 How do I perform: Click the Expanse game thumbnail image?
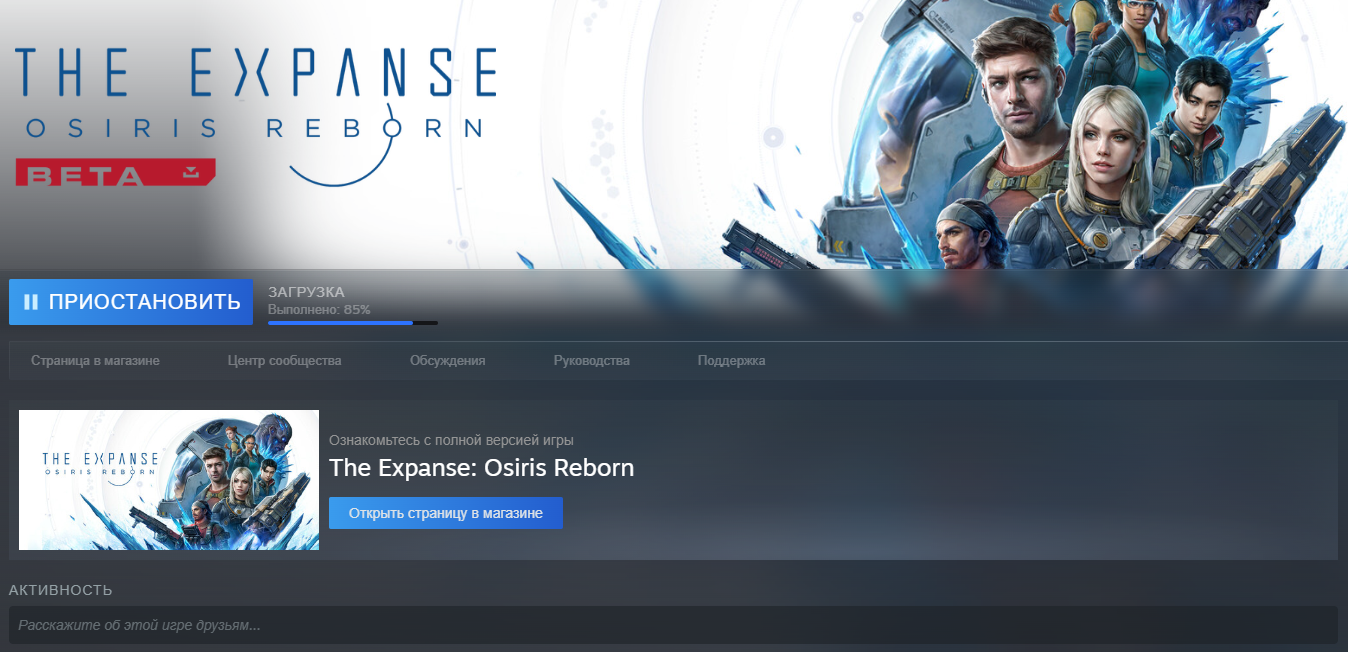169,480
